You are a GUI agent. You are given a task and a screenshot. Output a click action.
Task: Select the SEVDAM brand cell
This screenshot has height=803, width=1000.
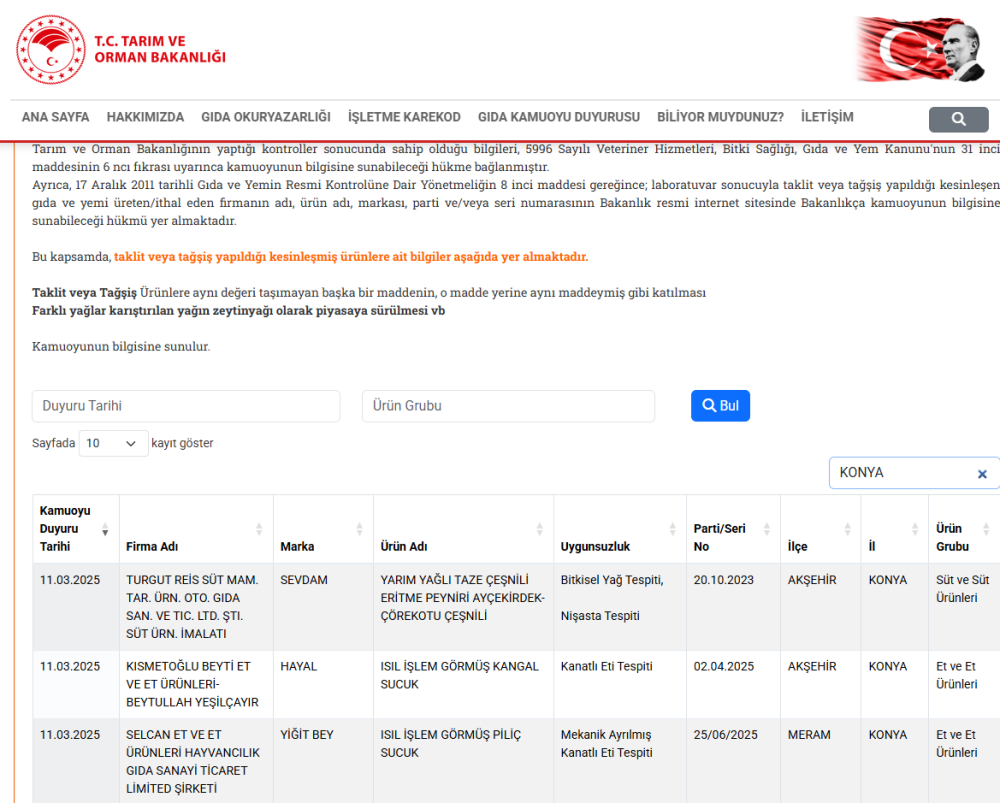[x=323, y=607]
